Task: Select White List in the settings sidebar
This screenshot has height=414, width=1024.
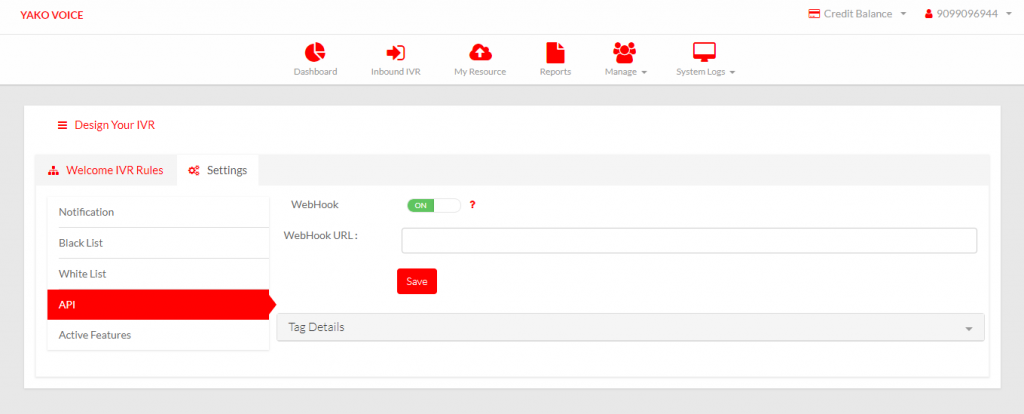Action: point(158,274)
